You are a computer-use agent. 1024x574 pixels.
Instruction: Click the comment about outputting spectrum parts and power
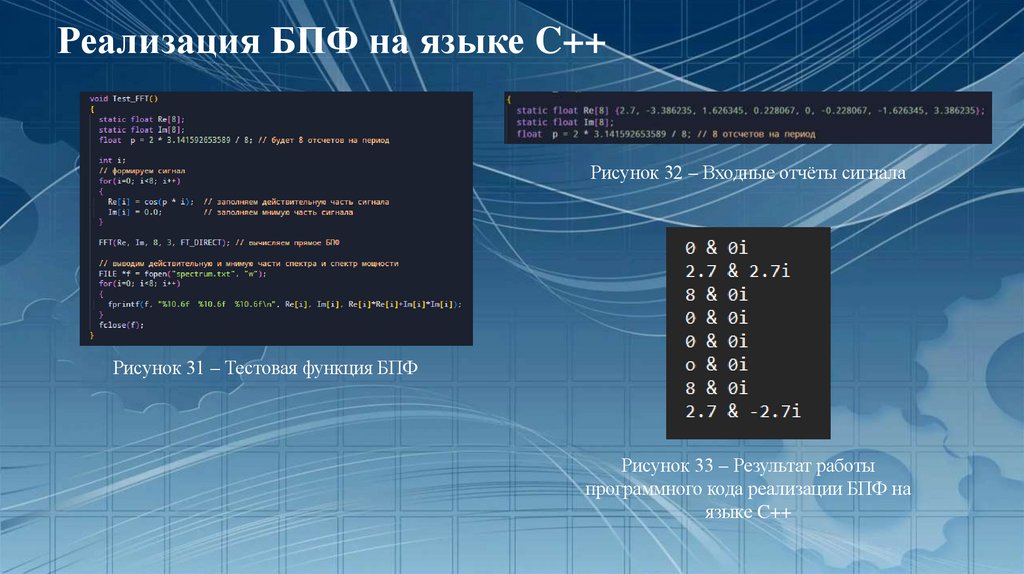(248, 263)
